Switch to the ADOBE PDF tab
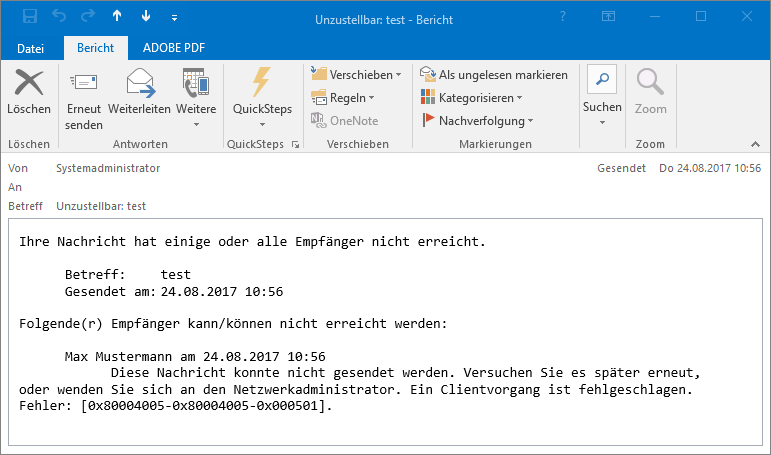This screenshot has width=771, height=455. 176,48
